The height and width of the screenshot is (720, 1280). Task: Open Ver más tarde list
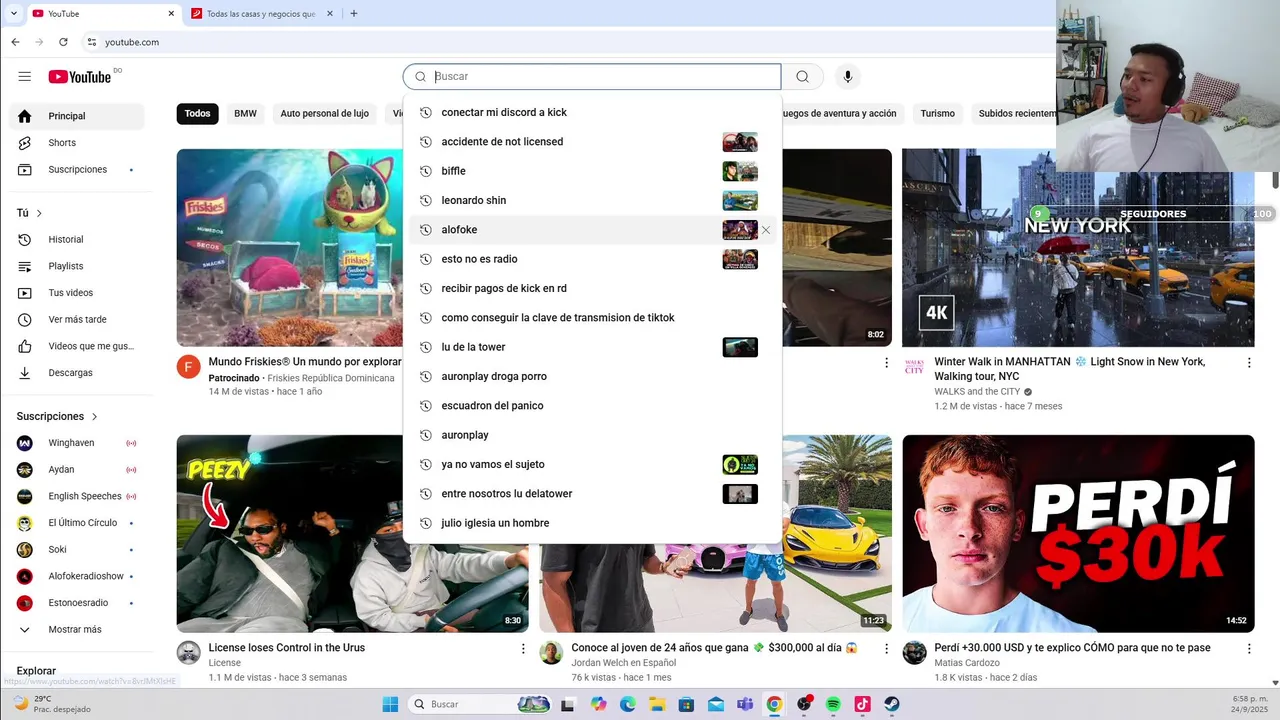pyautogui.click(x=76, y=320)
